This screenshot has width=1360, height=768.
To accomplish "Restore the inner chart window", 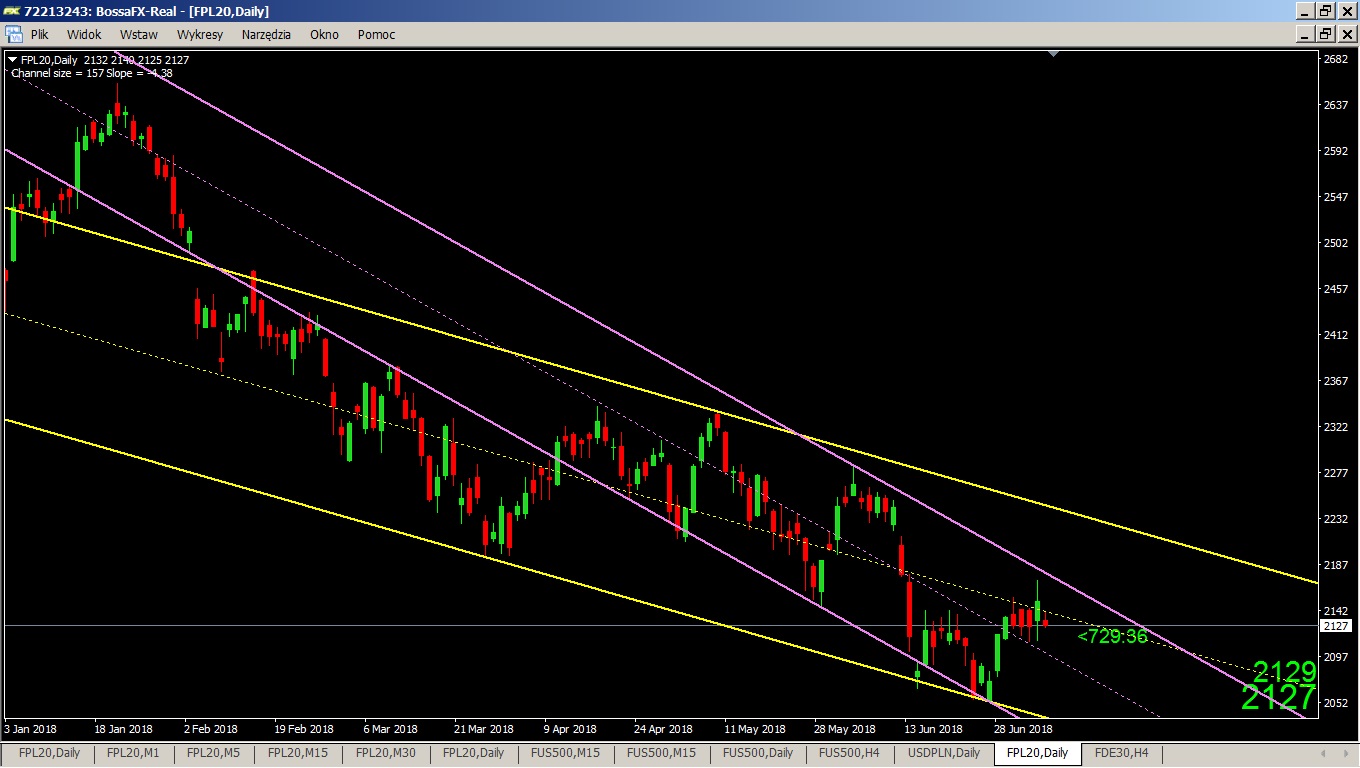I will click(1325, 34).
